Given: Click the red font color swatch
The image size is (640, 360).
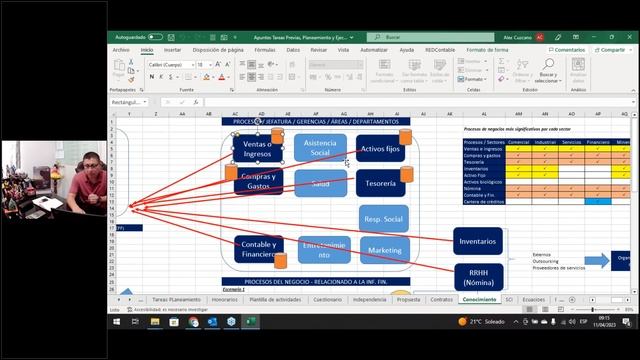Looking at the screenshot, I should coord(222,77).
